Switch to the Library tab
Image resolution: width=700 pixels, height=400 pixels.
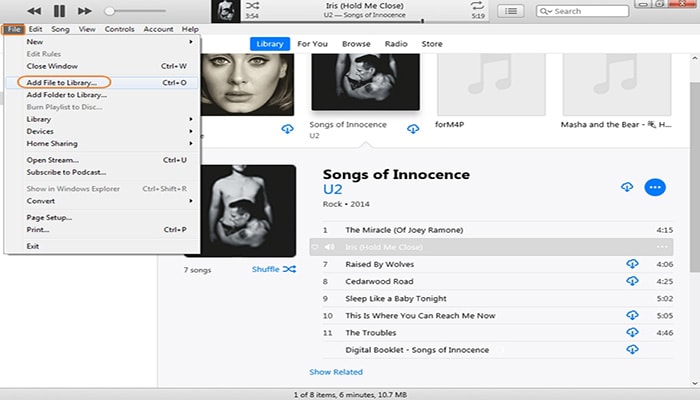point(270,44)
